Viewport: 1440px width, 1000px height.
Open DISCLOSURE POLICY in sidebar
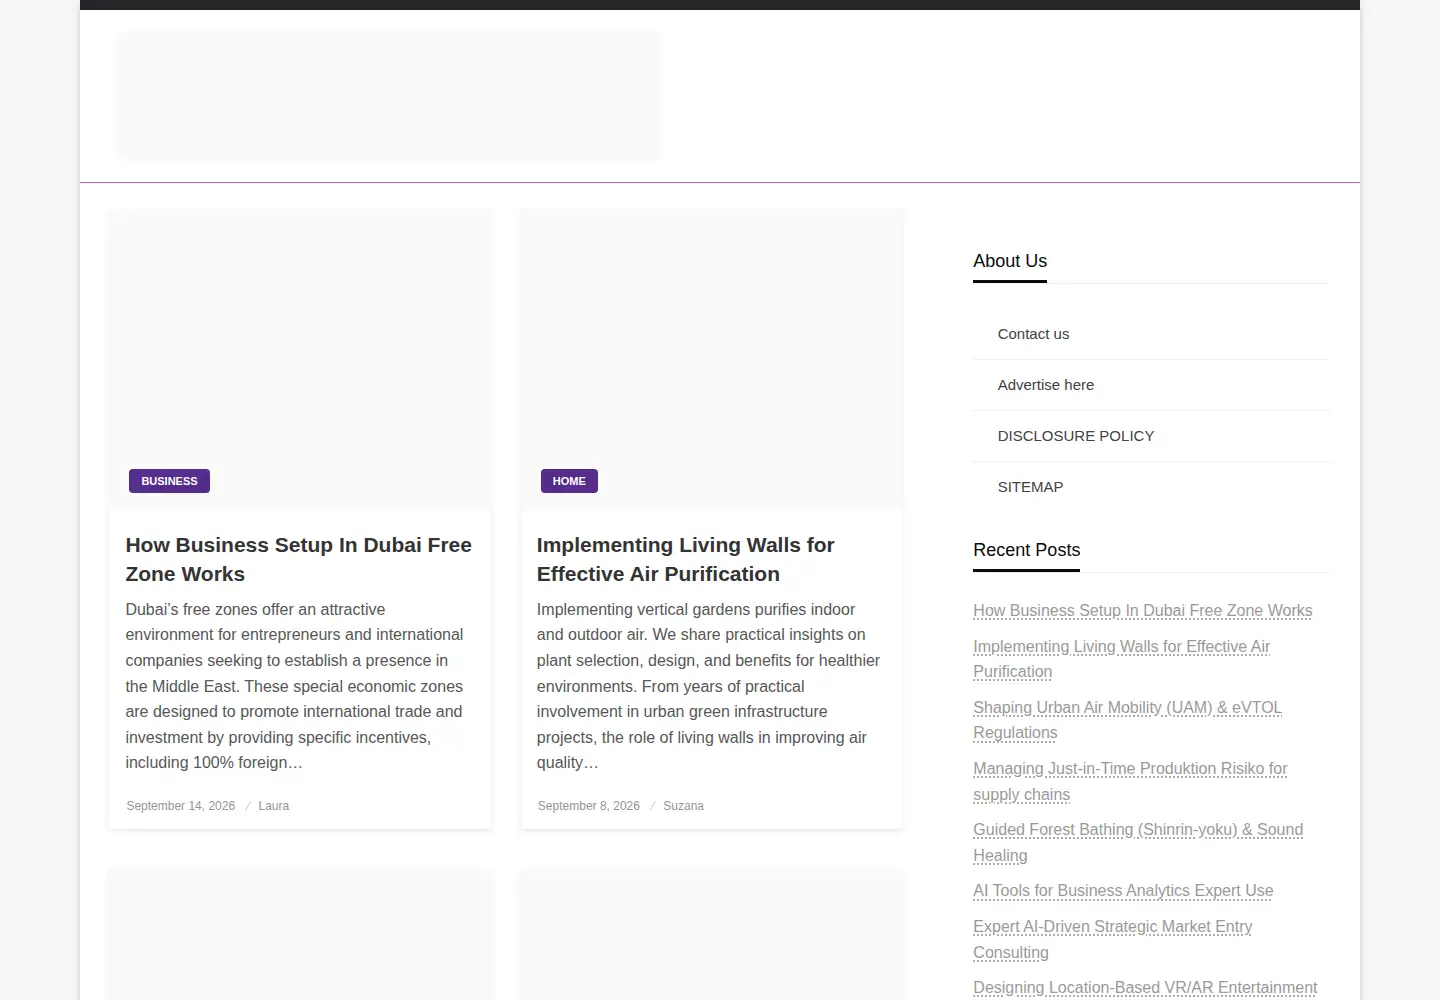coord(1075,436)
